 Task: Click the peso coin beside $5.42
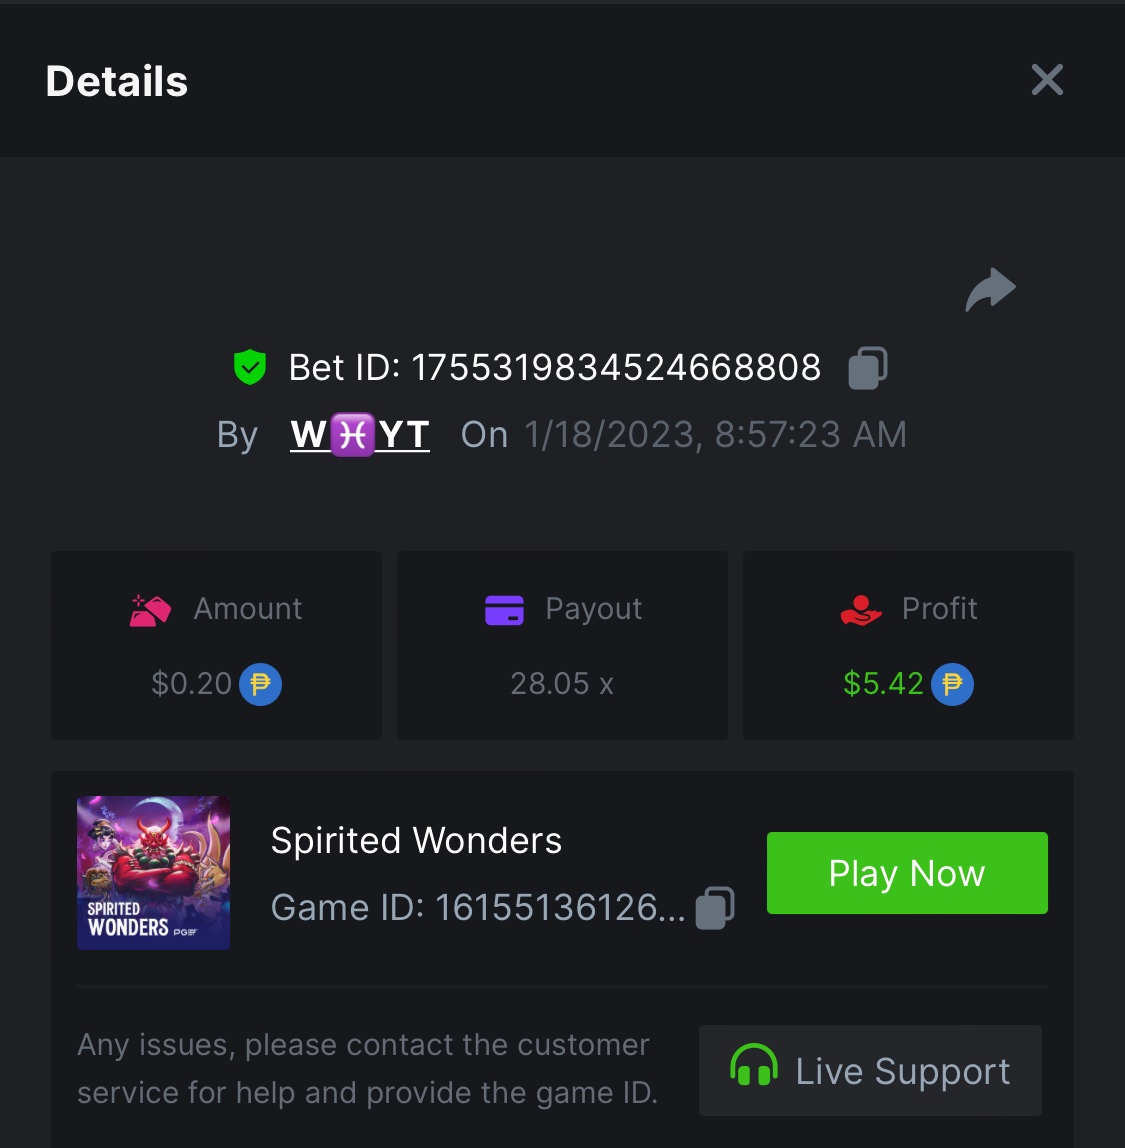point(952,685)
